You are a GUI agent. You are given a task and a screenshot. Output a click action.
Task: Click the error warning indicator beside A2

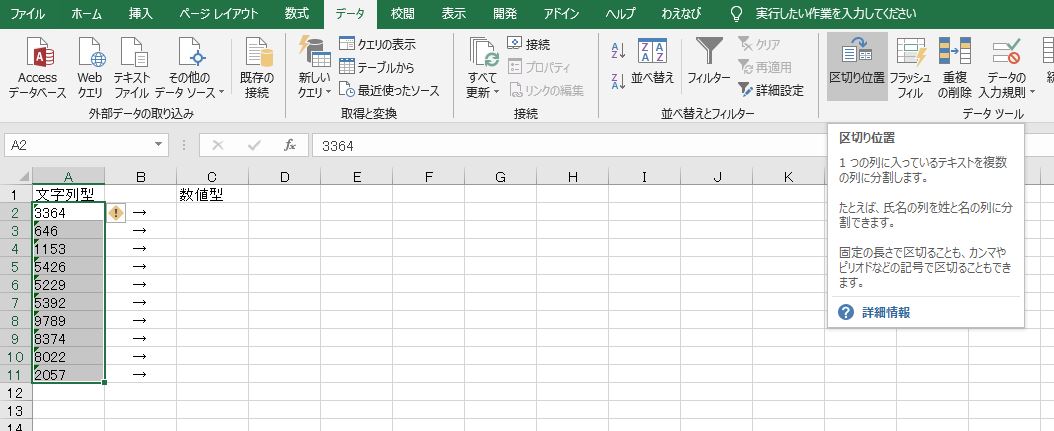coord(116,213)
